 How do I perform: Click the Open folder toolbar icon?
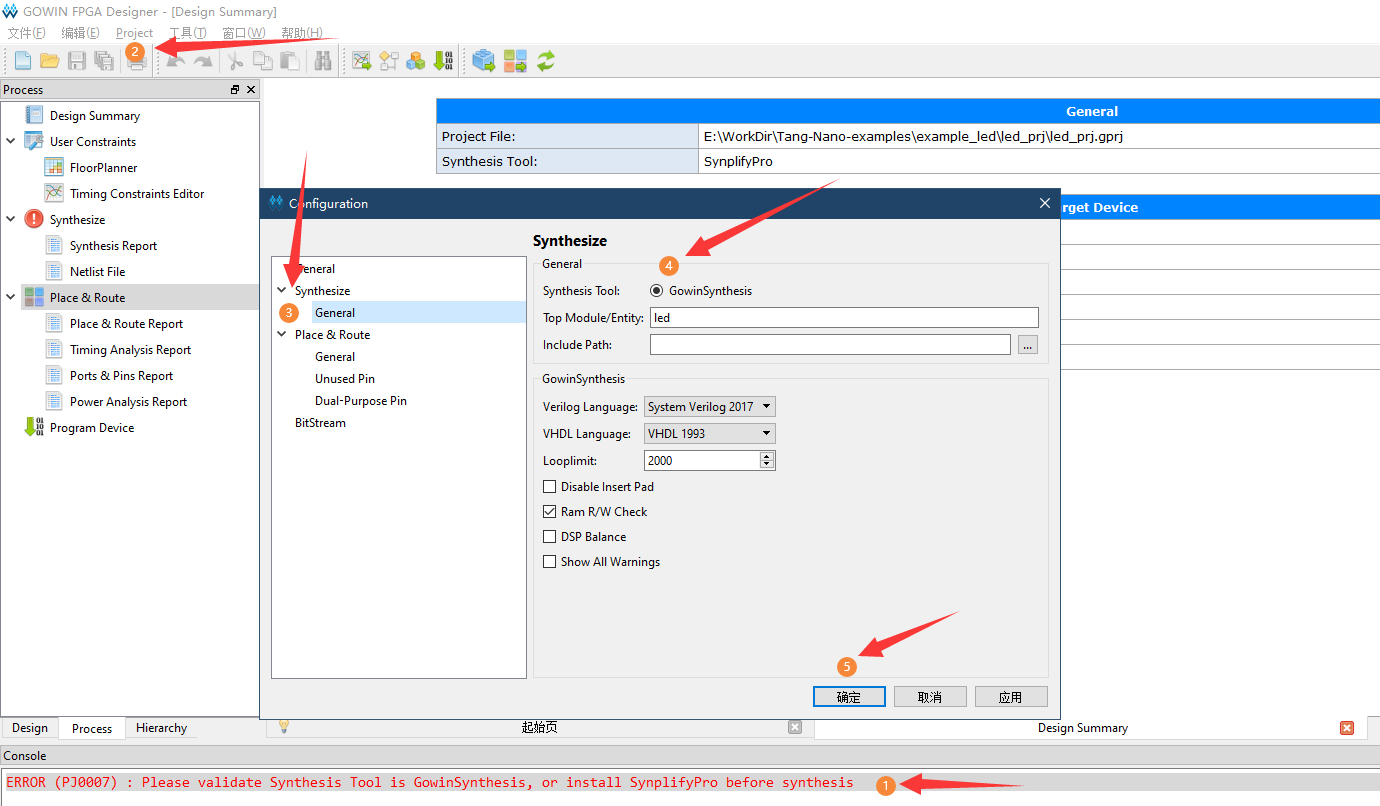tap(49, 61)
